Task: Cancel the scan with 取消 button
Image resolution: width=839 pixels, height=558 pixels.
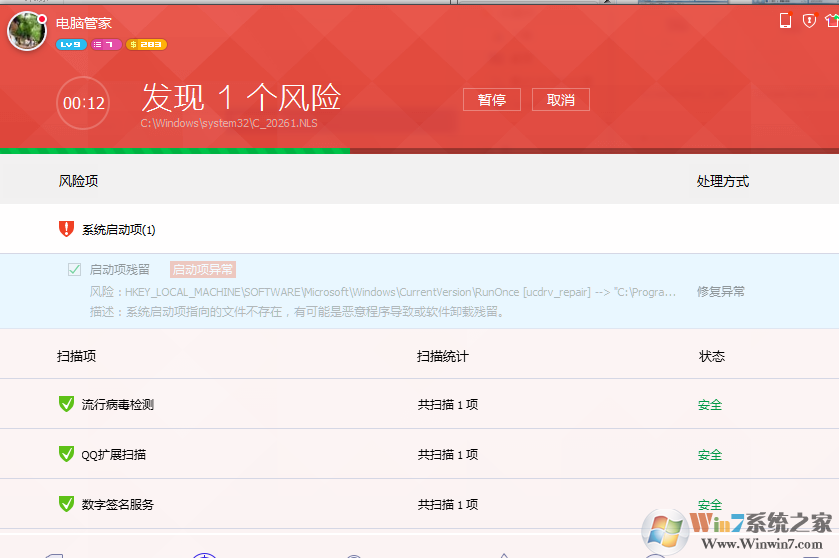Action: coord(561,100)
